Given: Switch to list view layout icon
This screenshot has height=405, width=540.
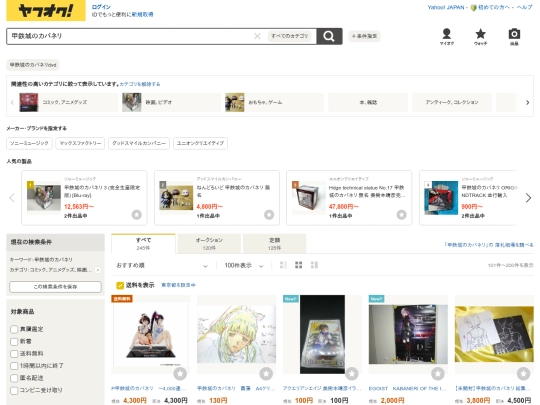Looking at the screenshot, I should pos(283,265).
